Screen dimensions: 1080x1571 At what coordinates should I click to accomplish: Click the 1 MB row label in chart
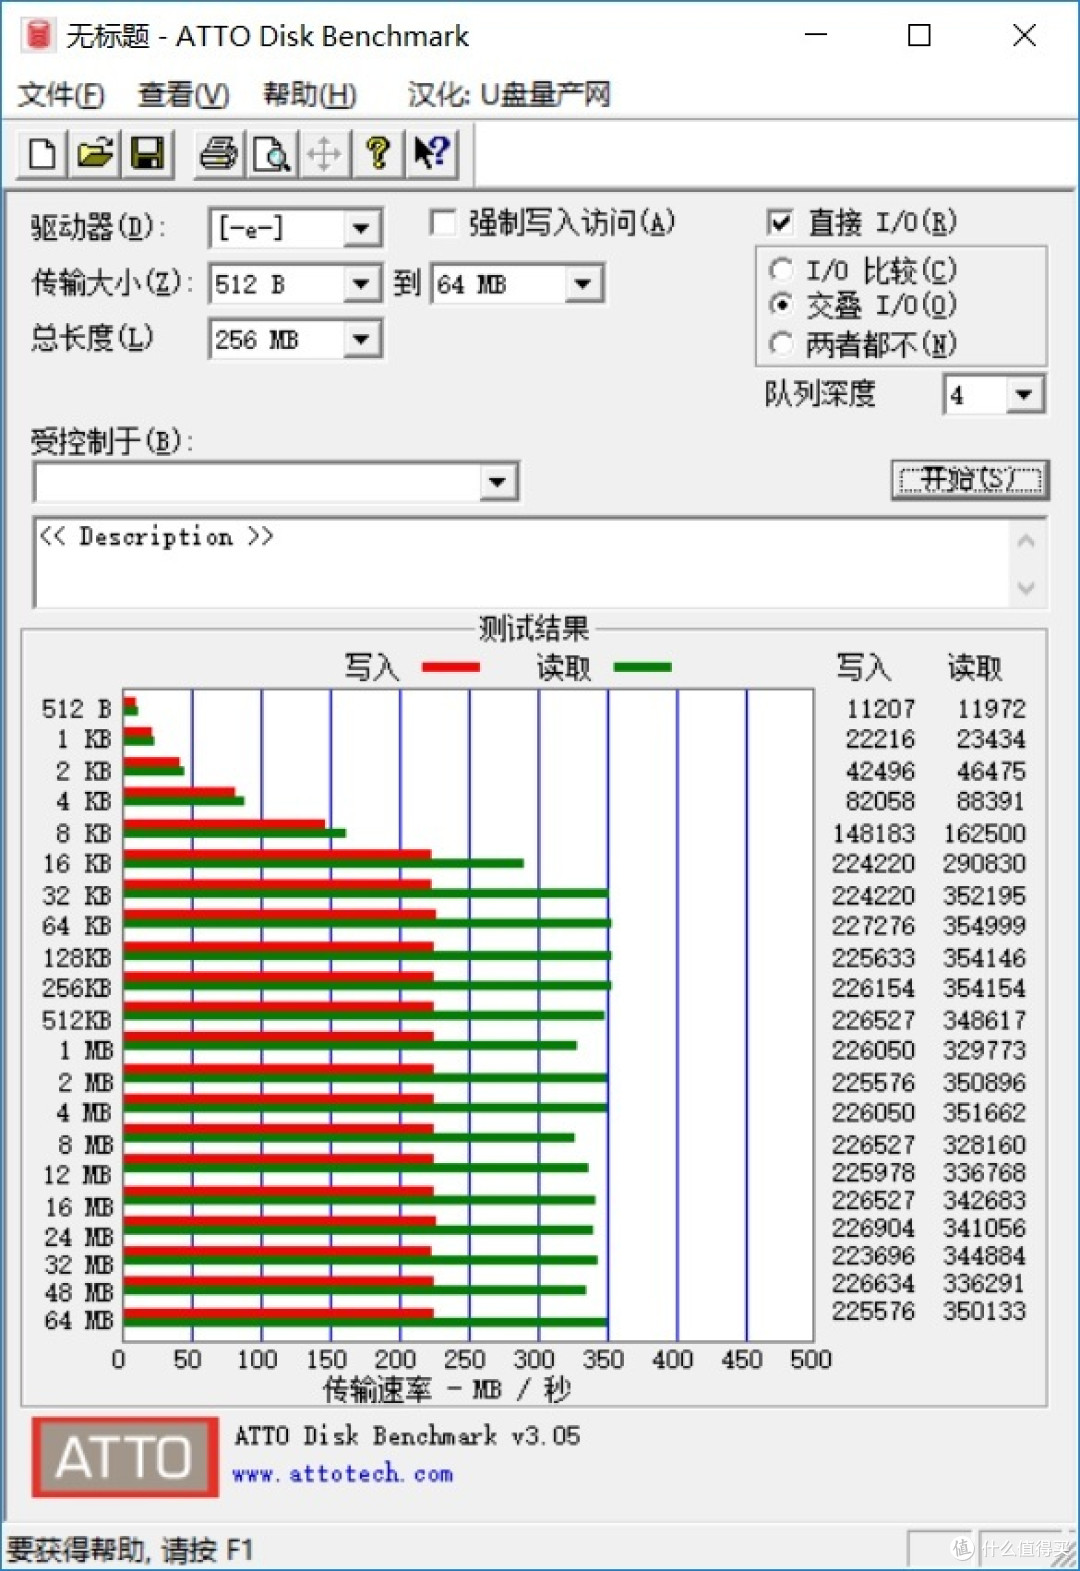click(x=85, y=1051)
